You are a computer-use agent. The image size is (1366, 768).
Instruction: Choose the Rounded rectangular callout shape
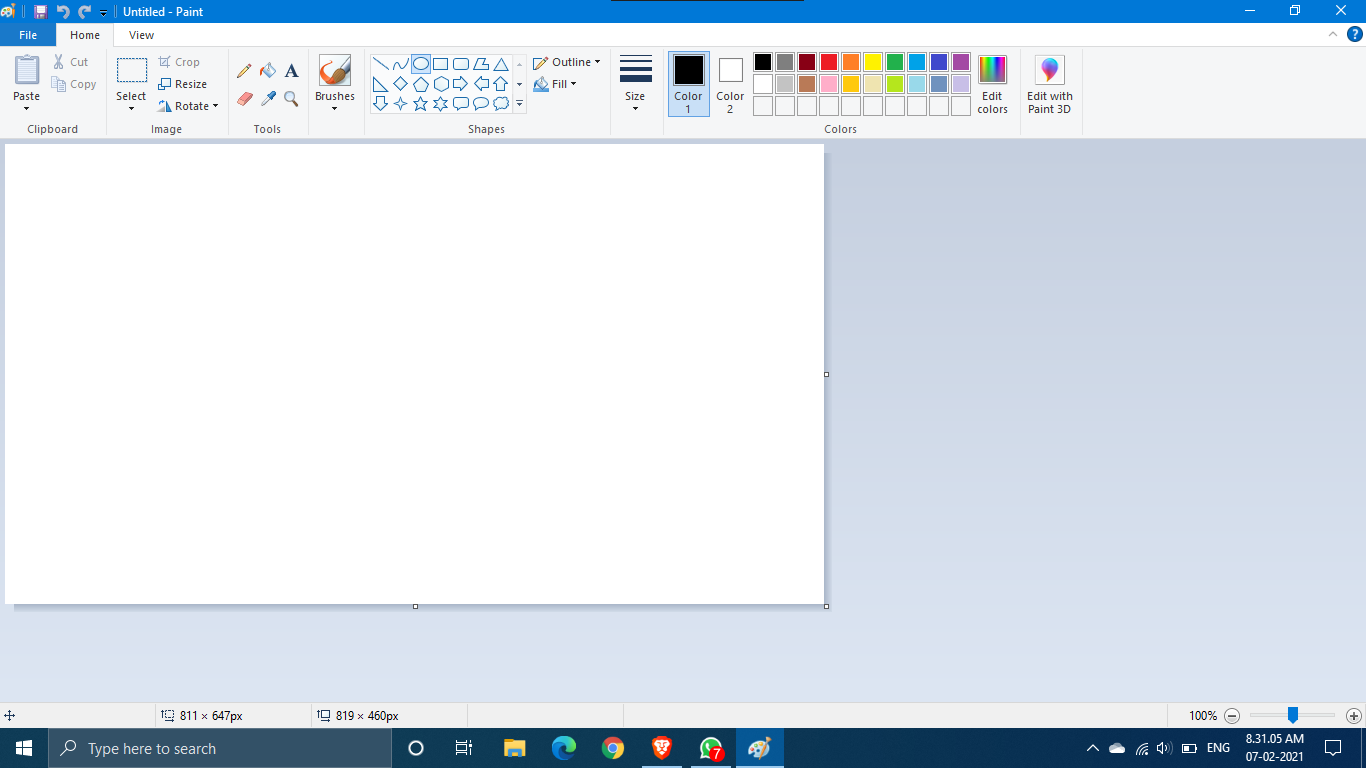point(461,103)
